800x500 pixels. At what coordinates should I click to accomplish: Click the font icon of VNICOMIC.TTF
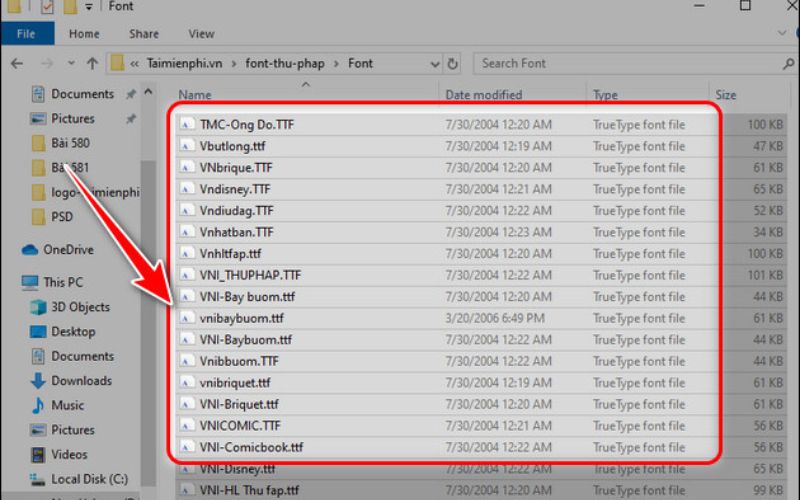point(187,426)
